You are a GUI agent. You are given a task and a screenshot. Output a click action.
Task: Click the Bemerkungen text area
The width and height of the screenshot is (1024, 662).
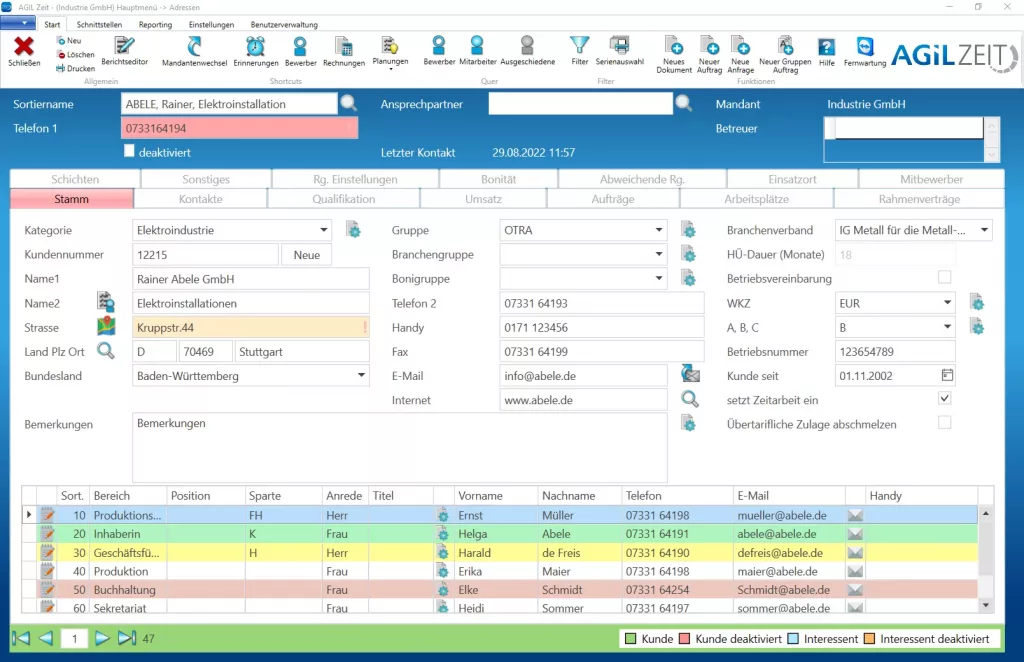(399, 448)
